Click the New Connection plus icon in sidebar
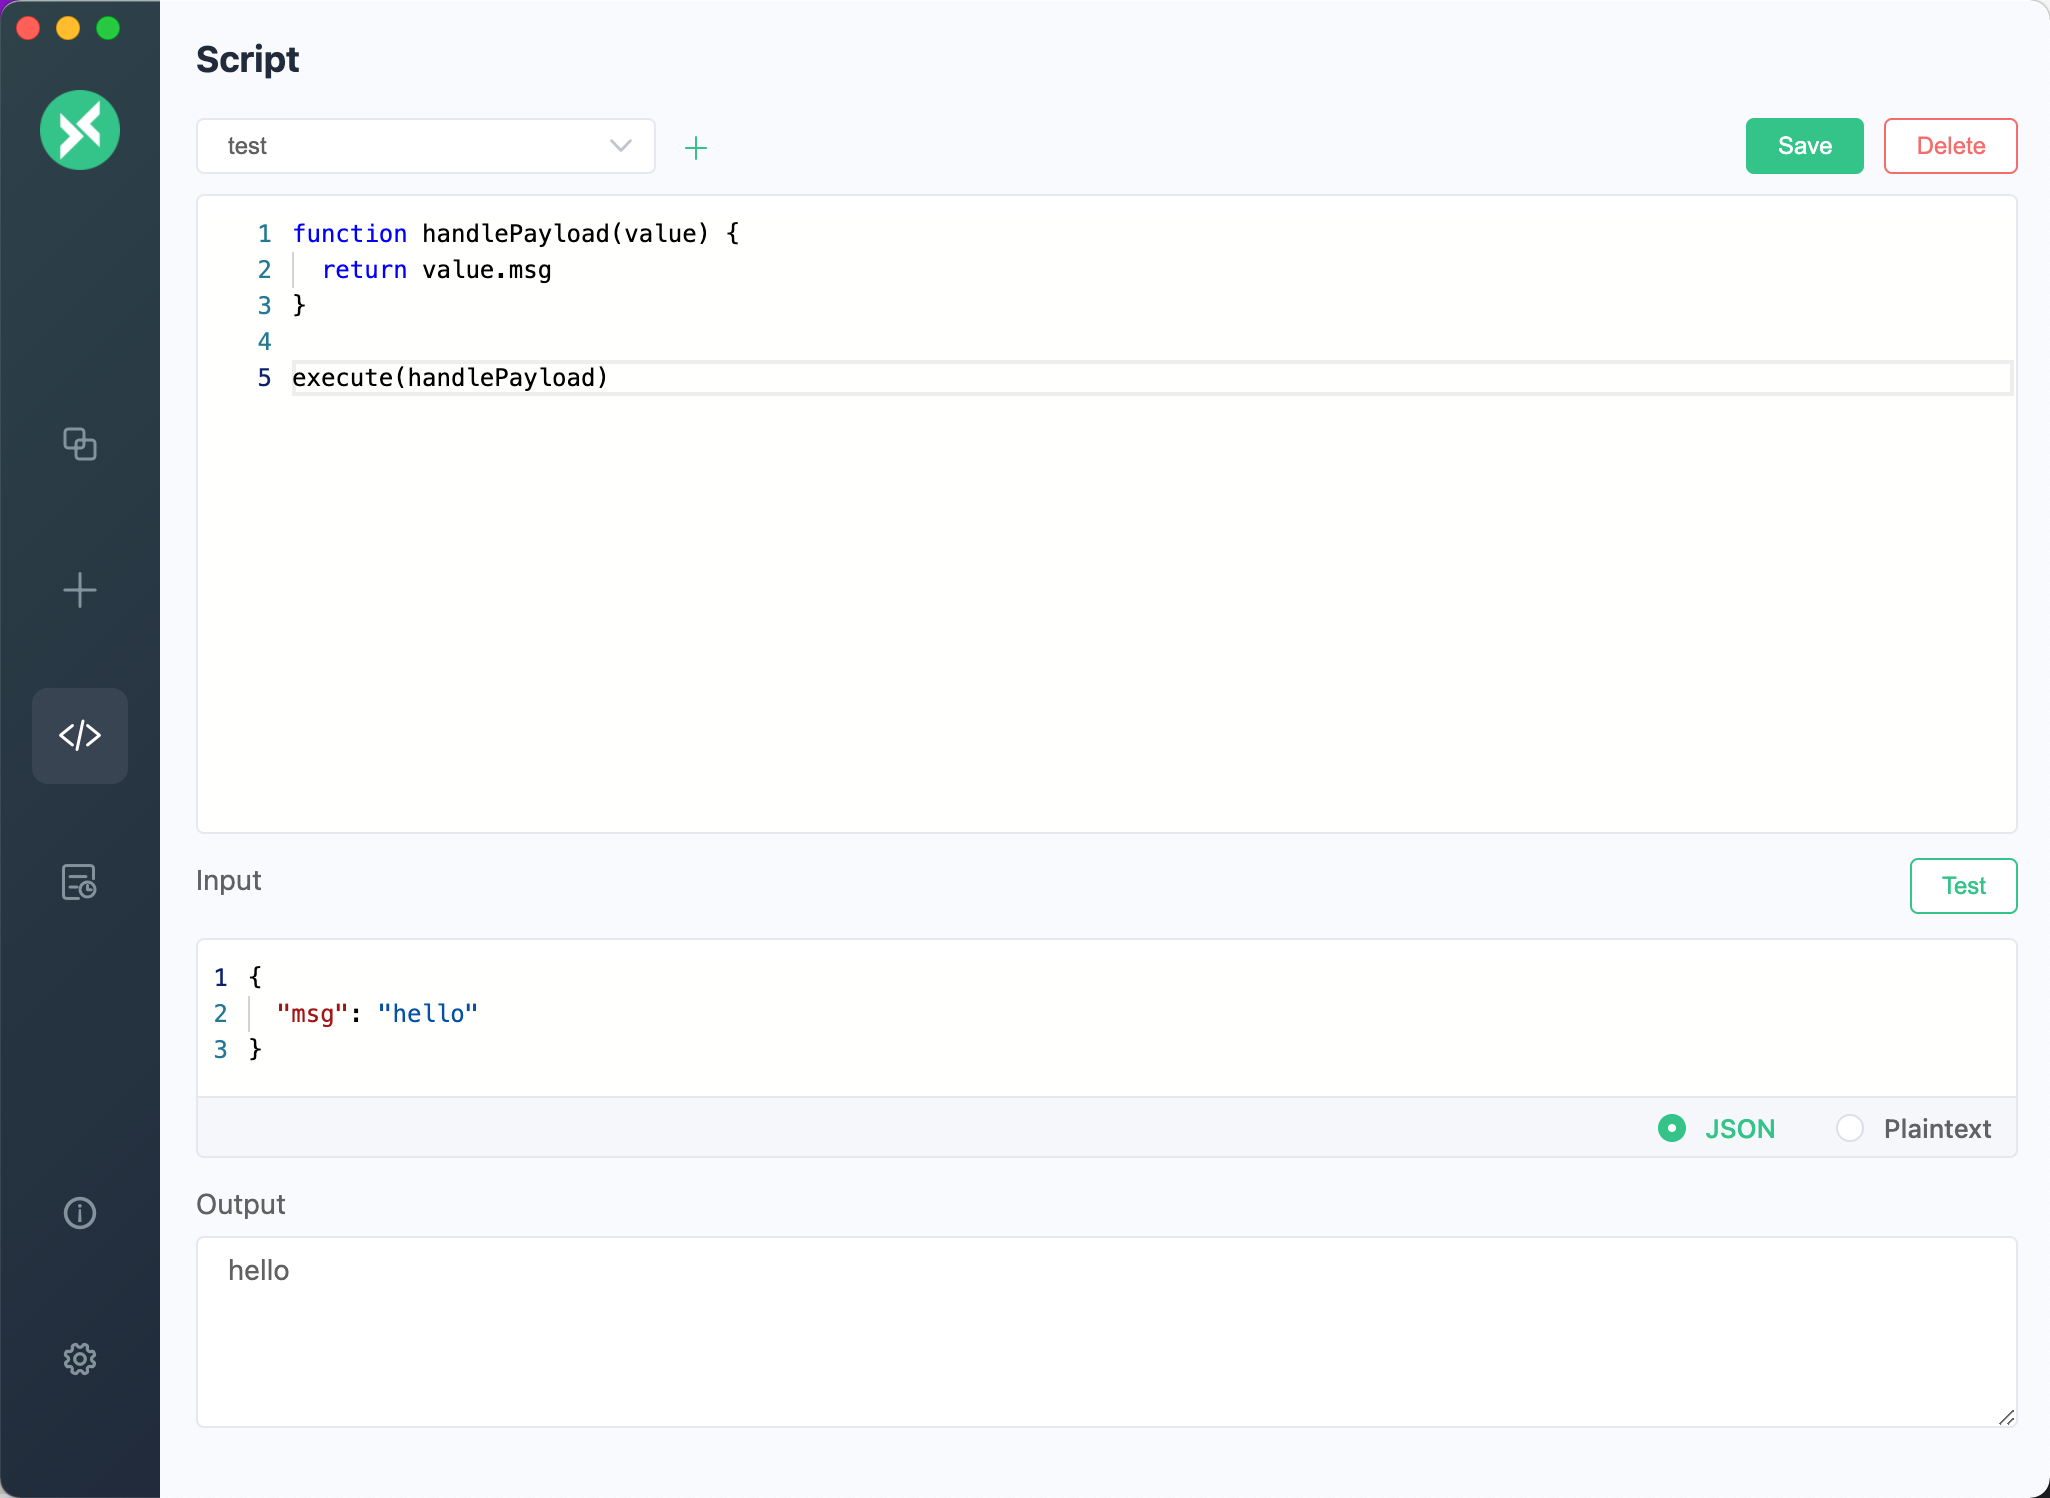 80,590
